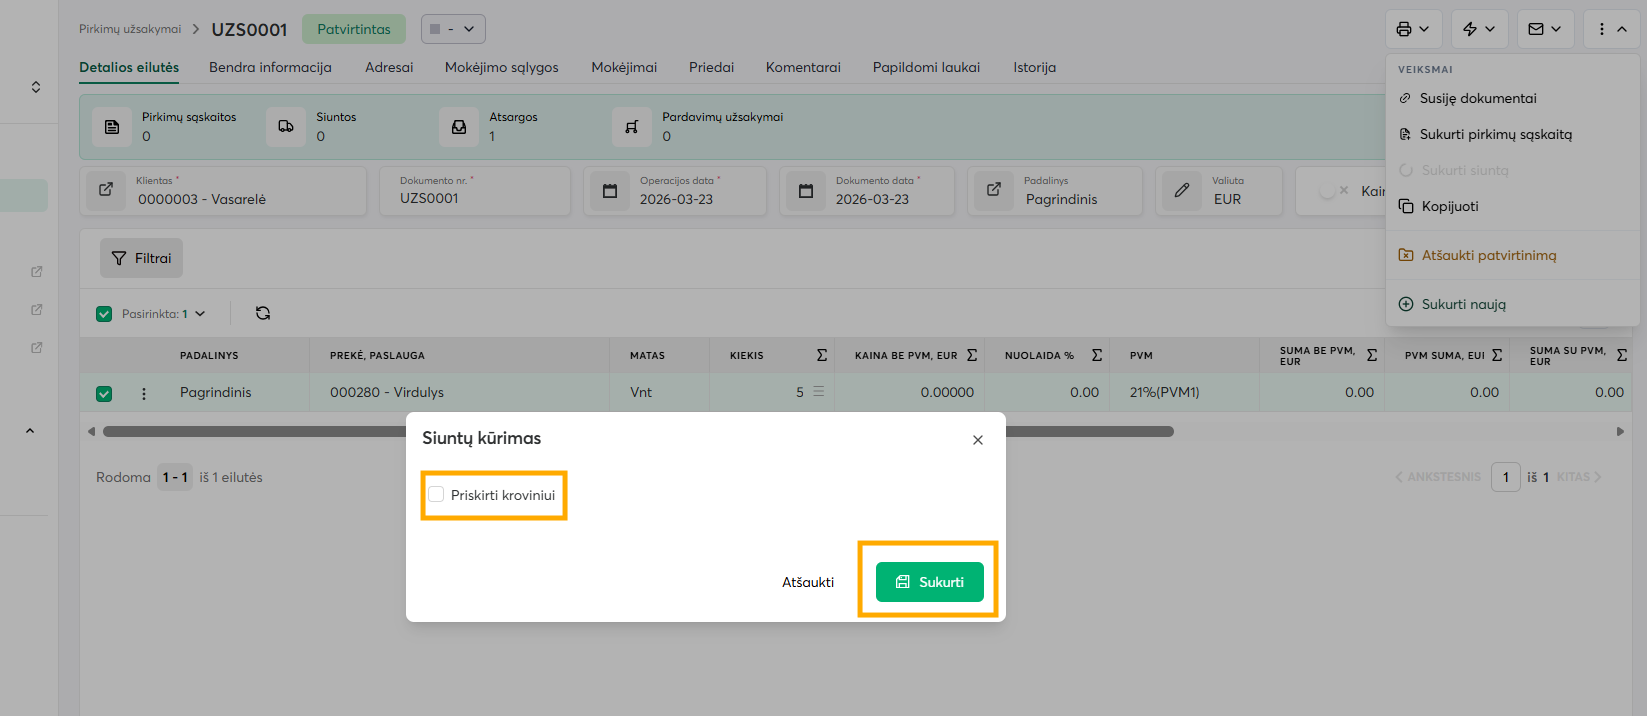Click the refresh icon beside Pasirinkta
Screen dimensions: 1647x716
263,313
